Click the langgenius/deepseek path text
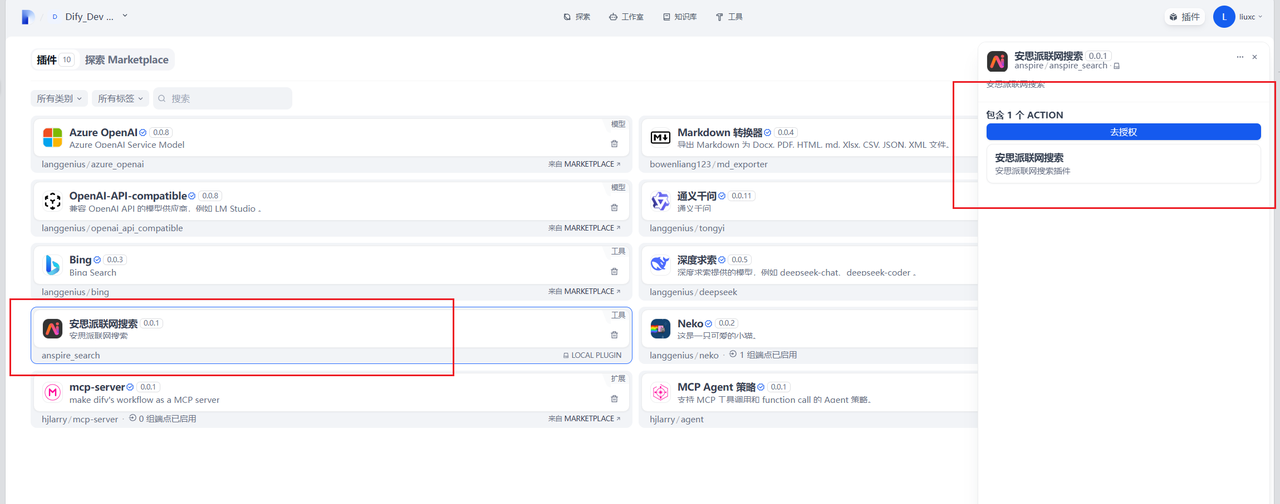Image resolution: width=1280 pixels, height=504 pixels. (693, 292)
